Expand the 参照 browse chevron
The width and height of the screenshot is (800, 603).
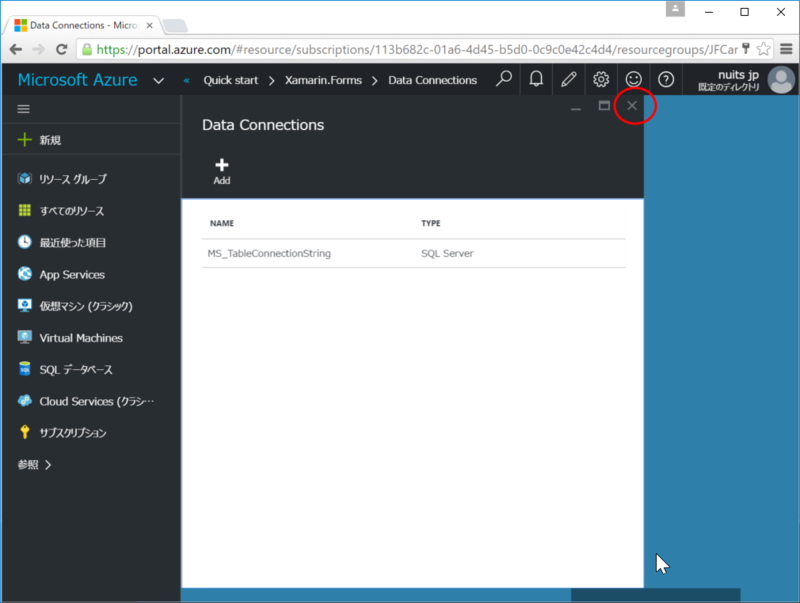pyautogui.click(x=48, y=464)
